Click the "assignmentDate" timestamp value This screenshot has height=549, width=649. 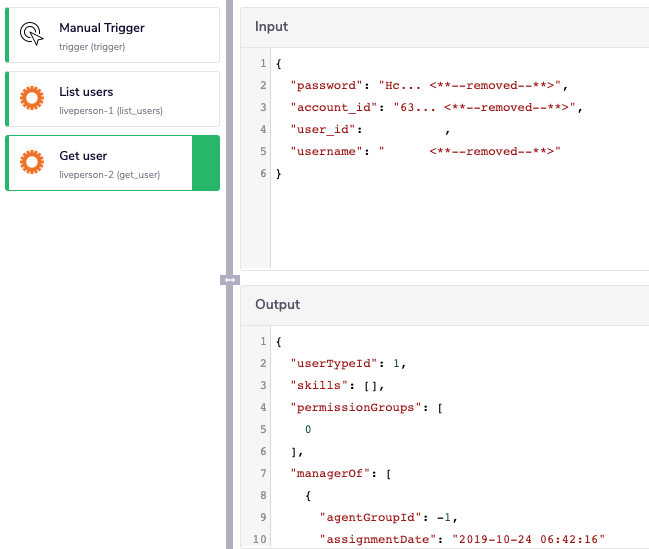tap(528, 539)
